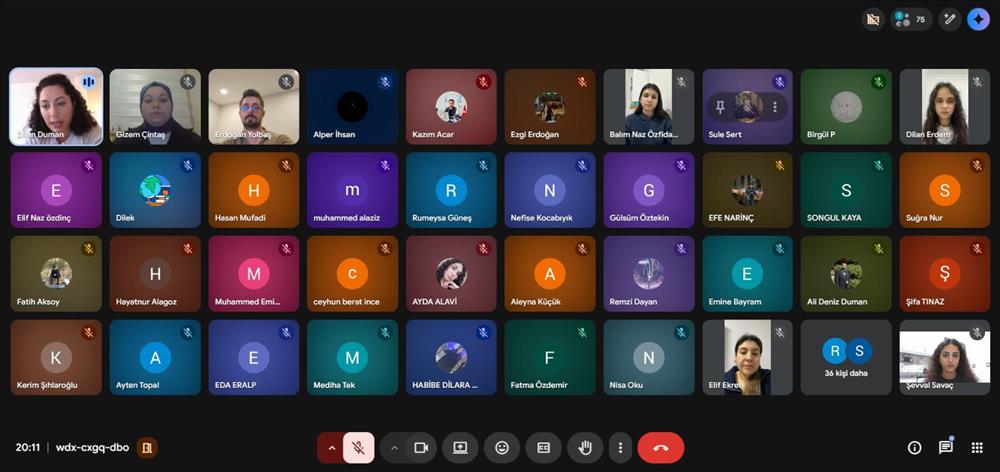Open the three-dot menu on Sule Sert's tile

(774, 106)
